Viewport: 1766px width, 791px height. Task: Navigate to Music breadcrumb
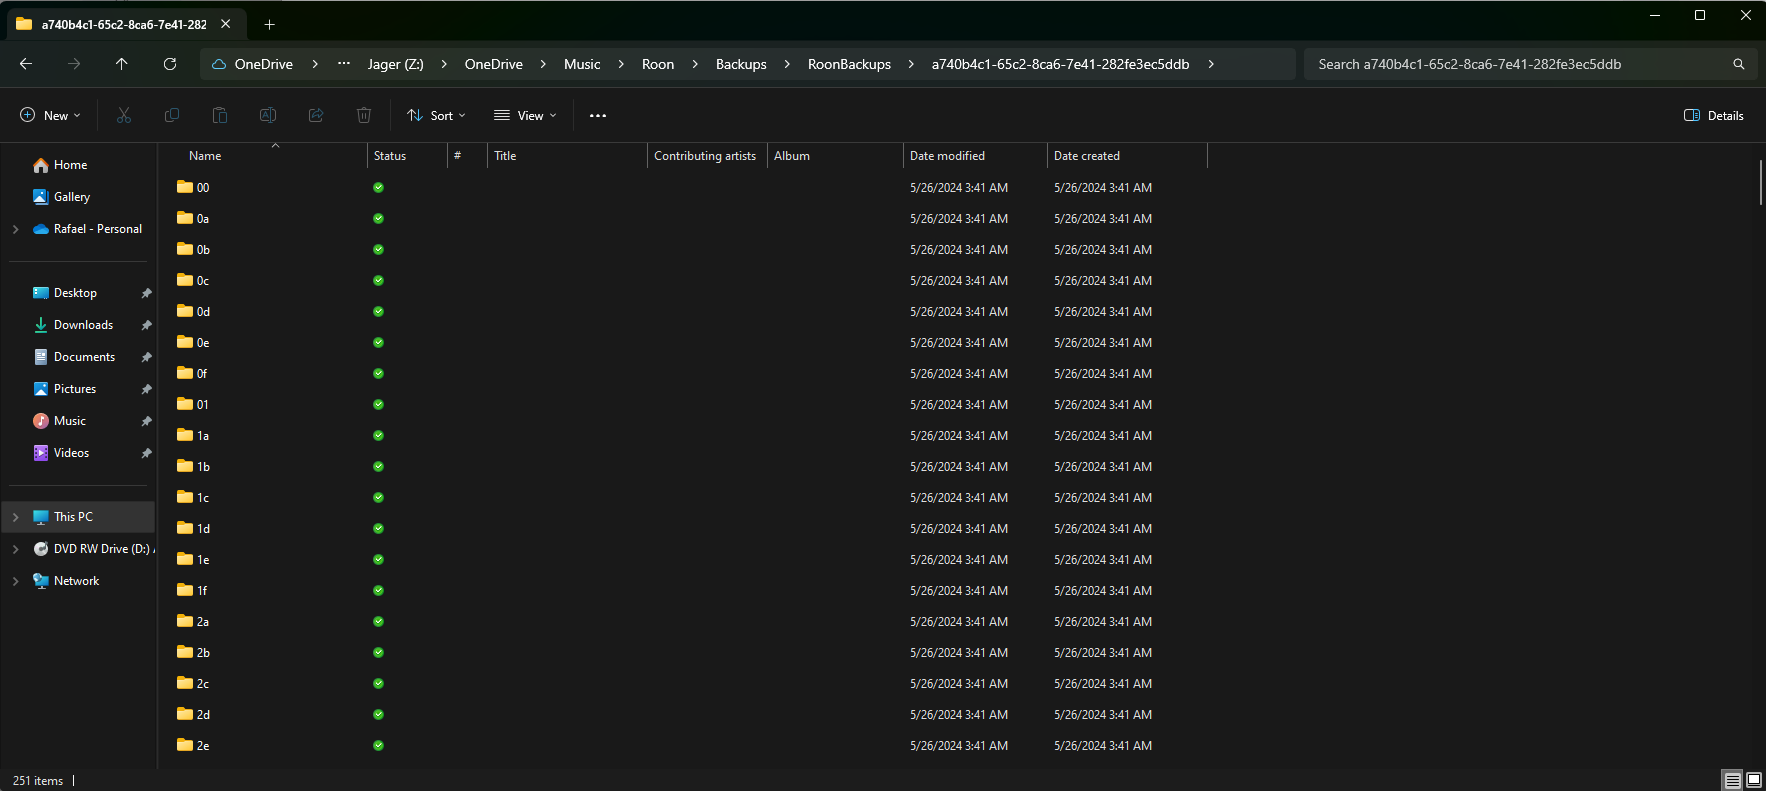[x=582, y=64]
